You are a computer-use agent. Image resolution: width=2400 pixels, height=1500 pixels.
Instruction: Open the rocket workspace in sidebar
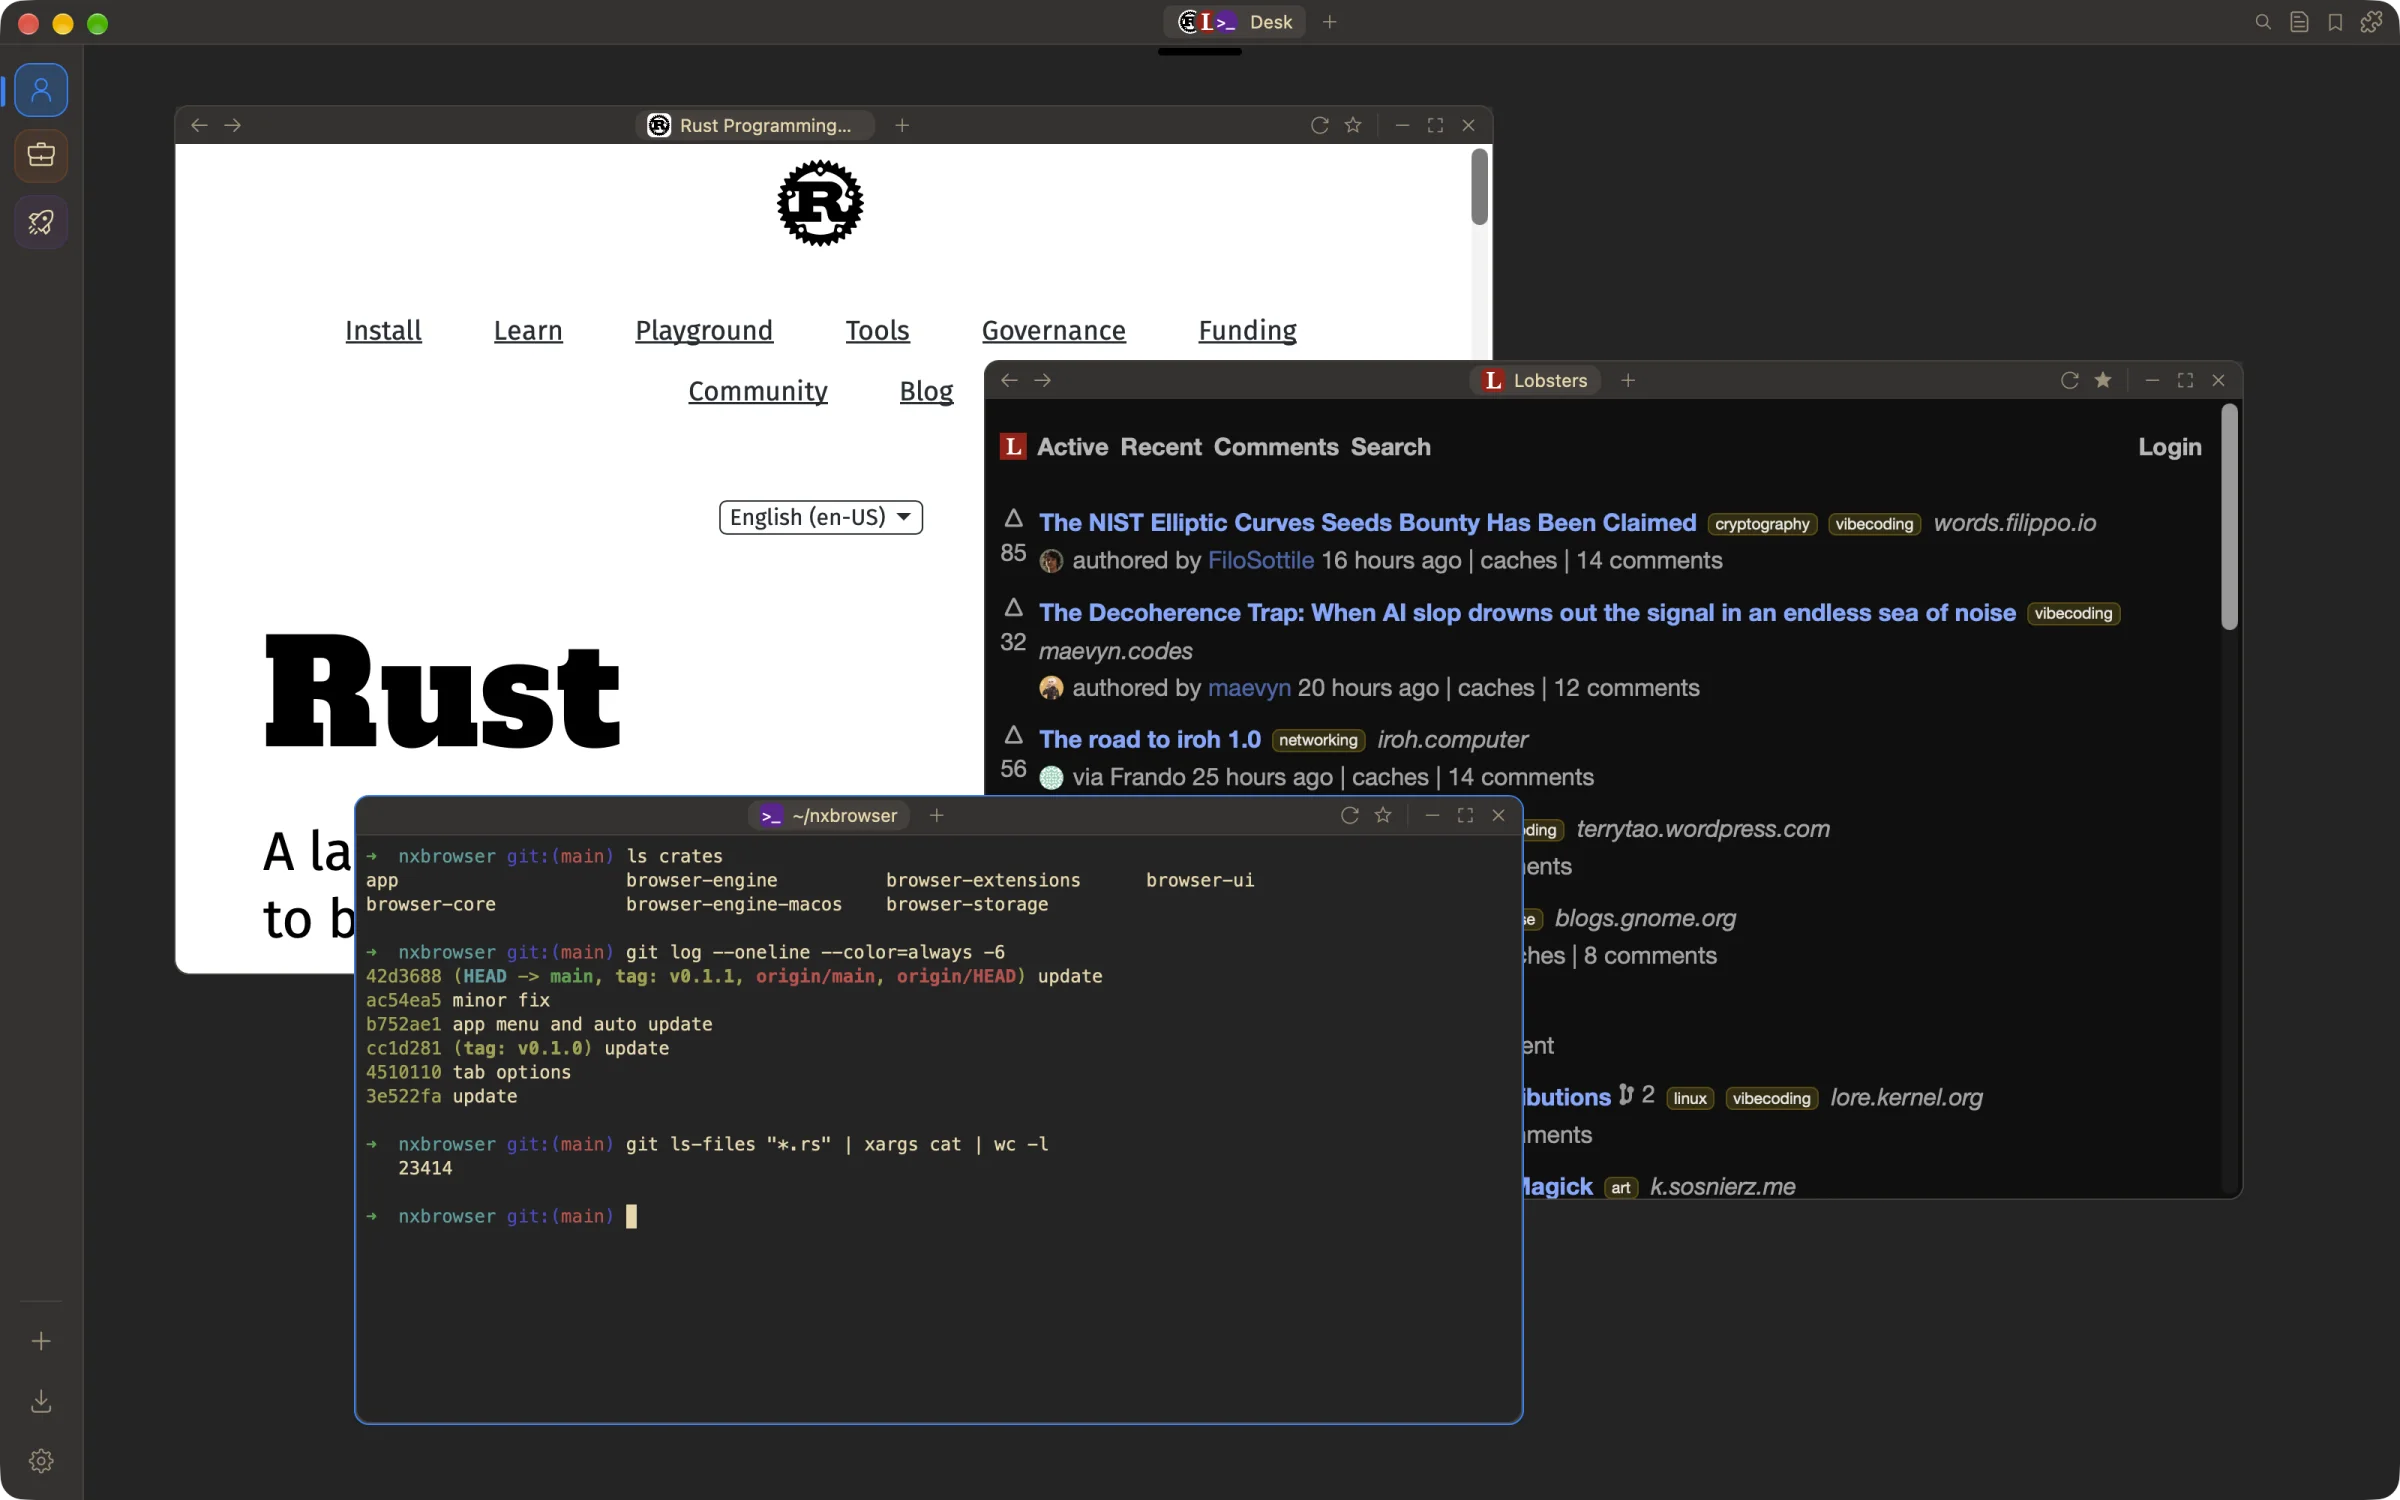(41, 222)
